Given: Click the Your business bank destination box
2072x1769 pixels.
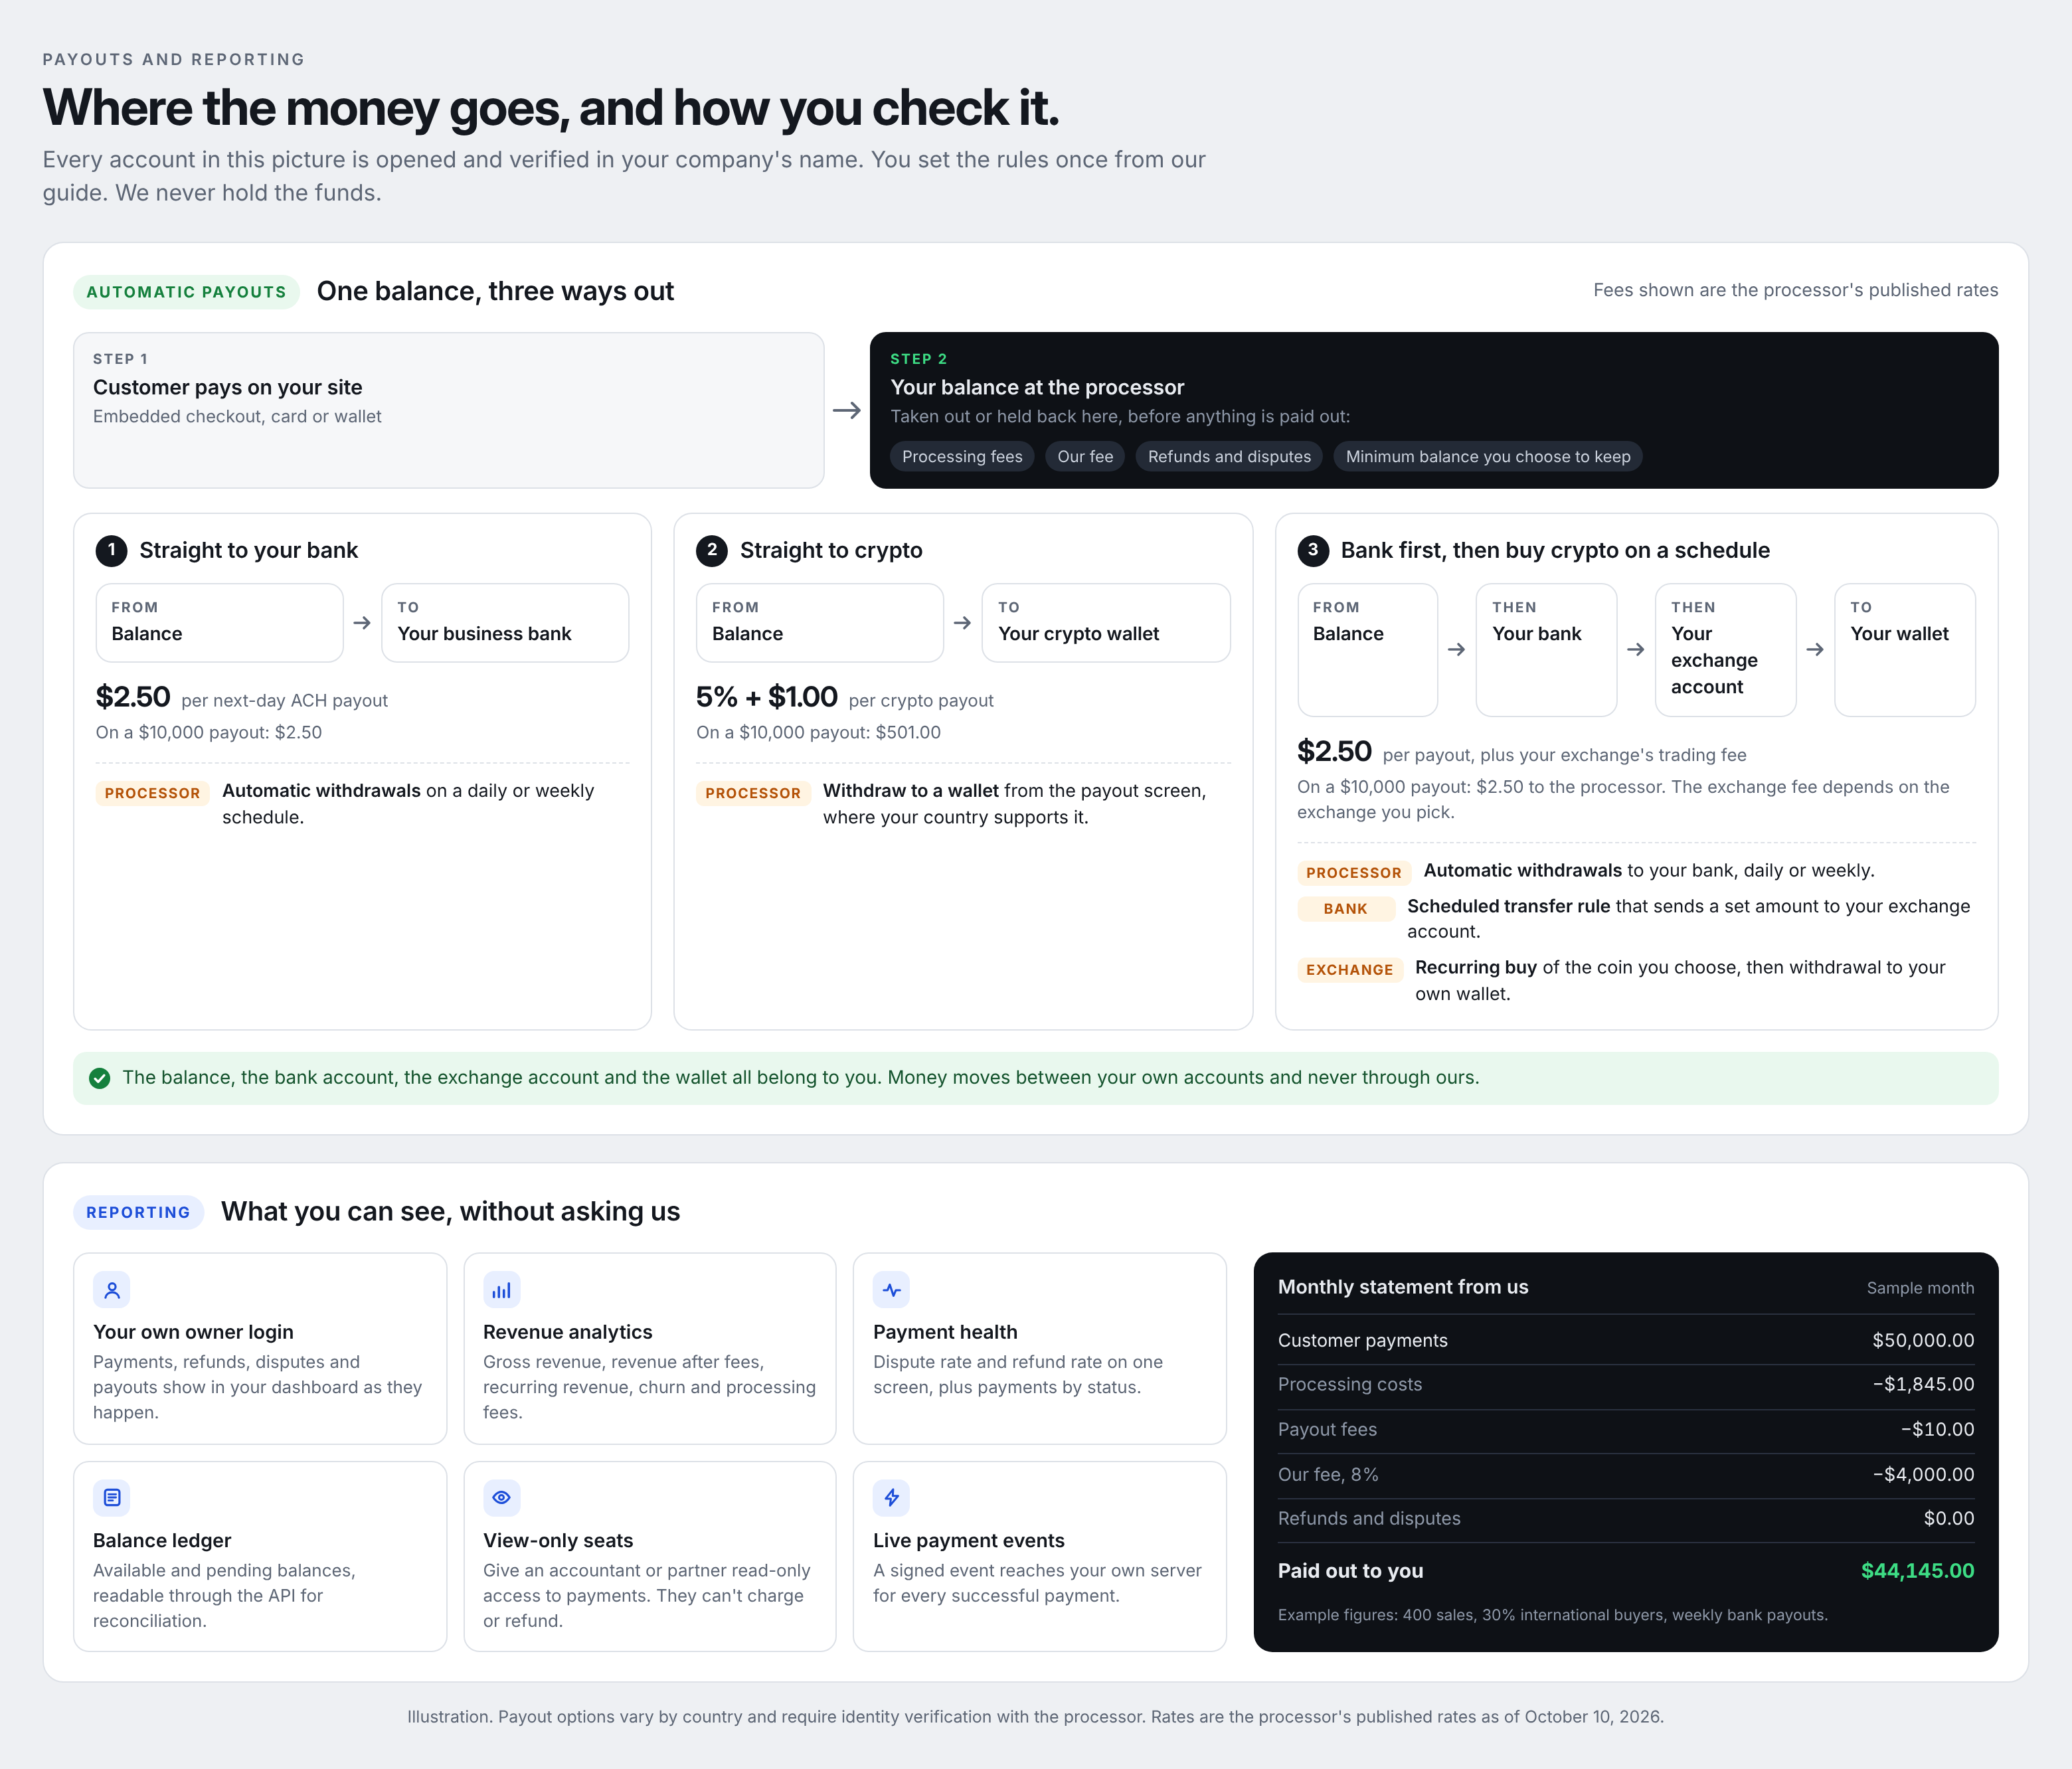Looking at the screenshot, I should (505, 623).
